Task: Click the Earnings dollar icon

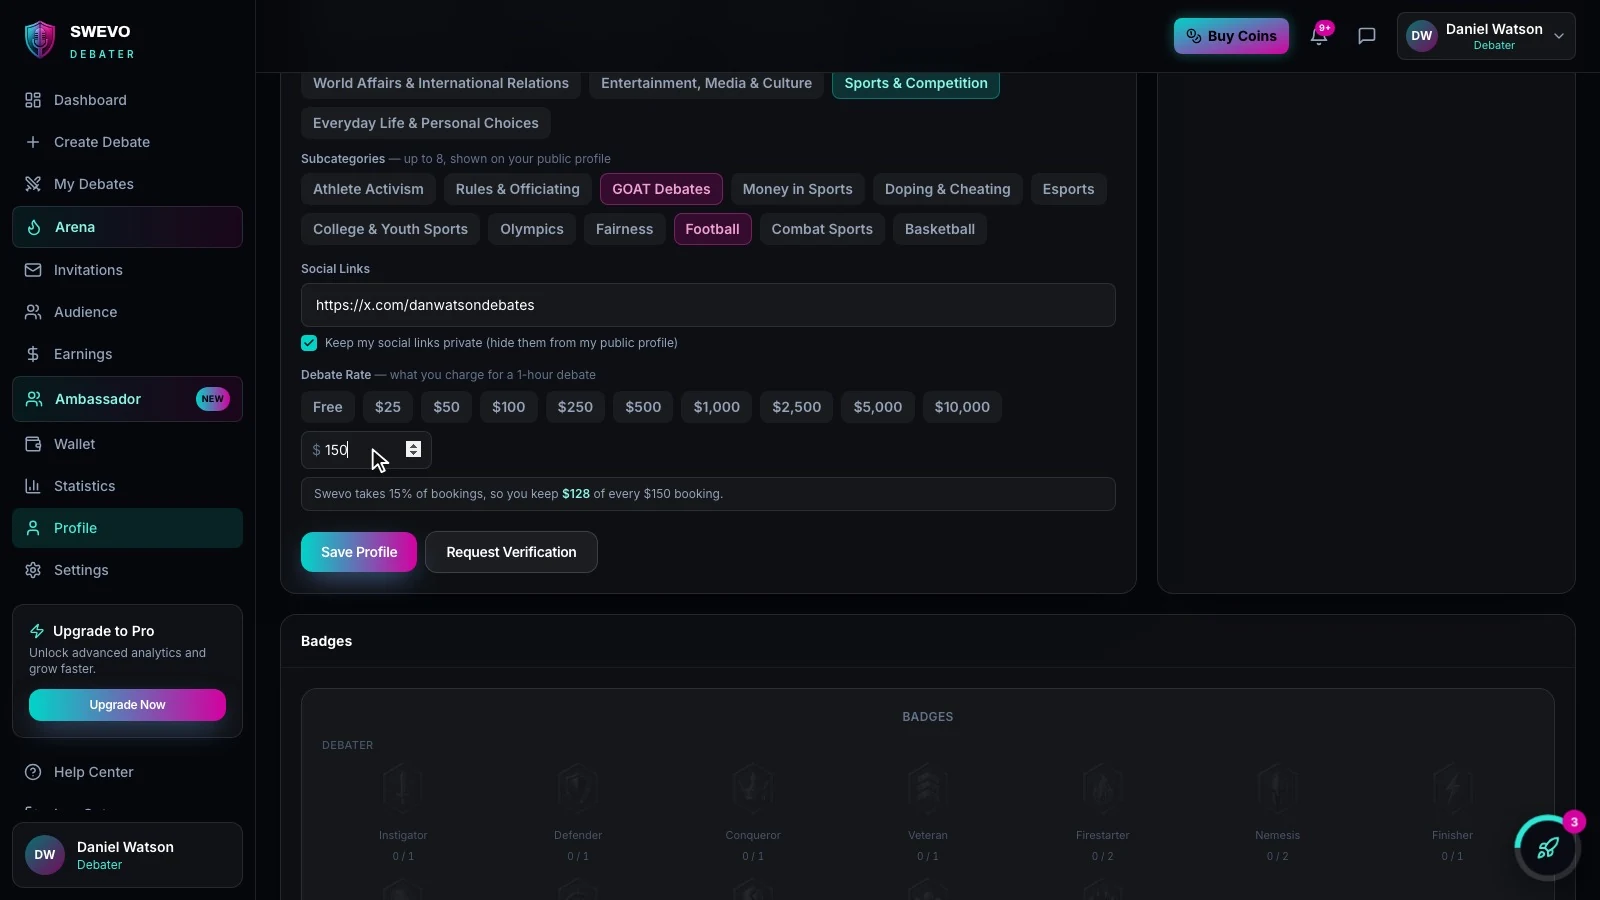Action: (x=33, y=354)
